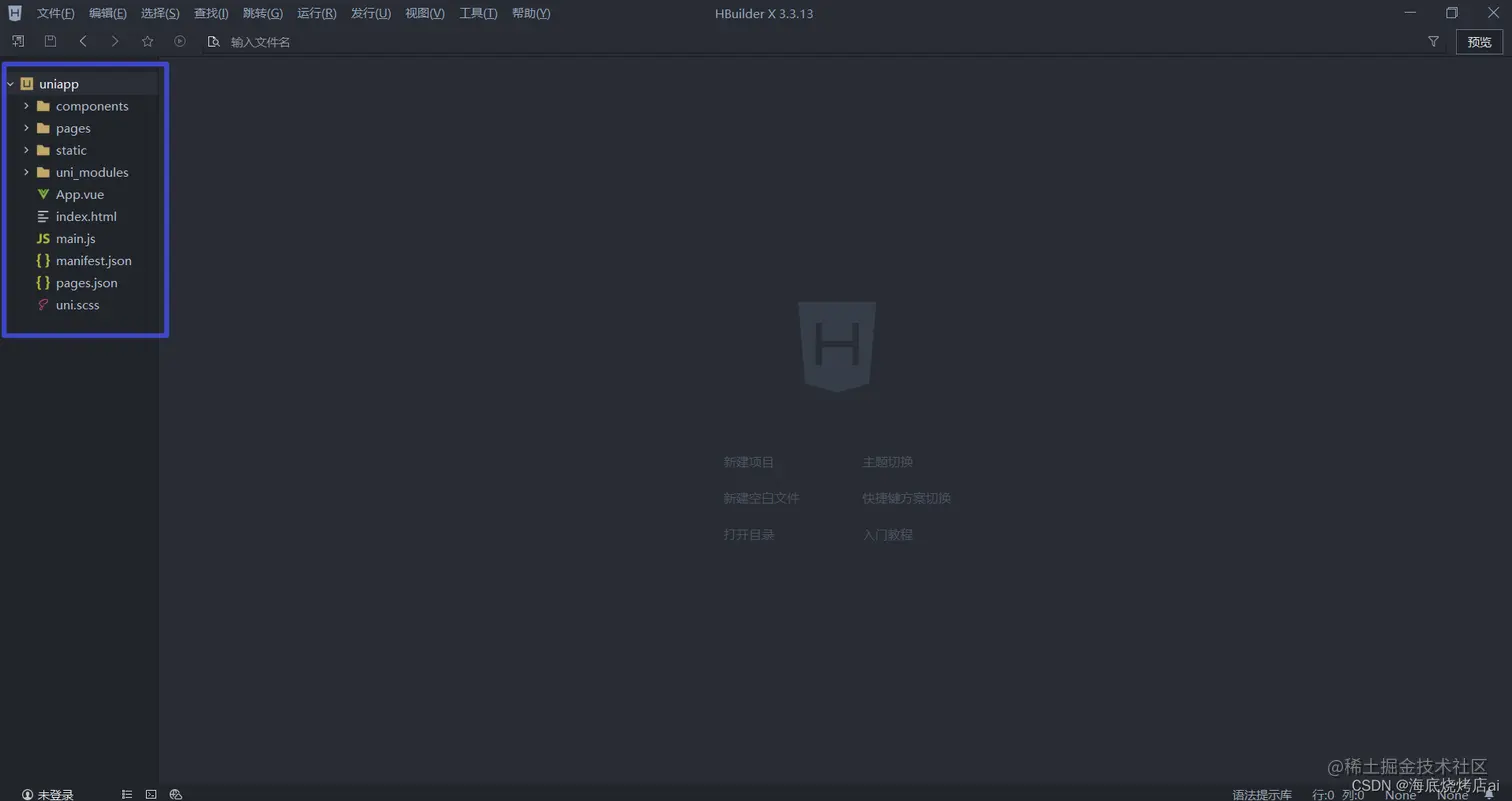Select the manifest.json file name
Viewport: 1512px width, 801px height.
click(94, 260)
